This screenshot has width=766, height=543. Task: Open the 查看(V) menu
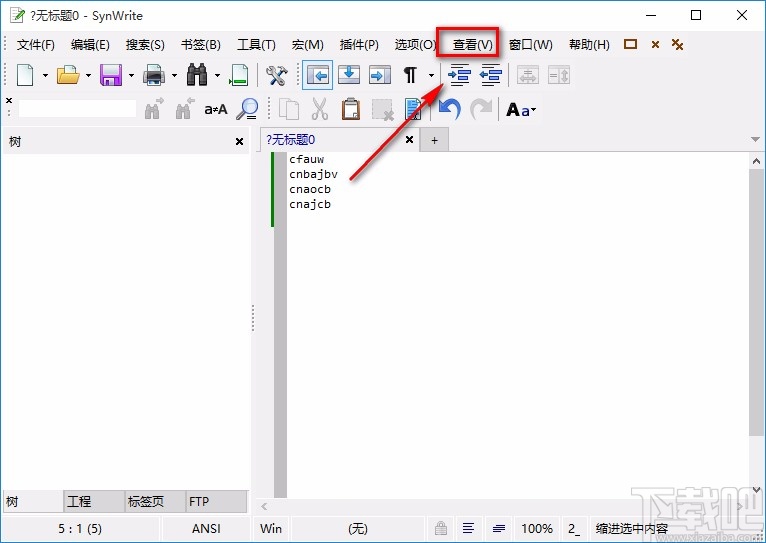(x=472, y=44)
